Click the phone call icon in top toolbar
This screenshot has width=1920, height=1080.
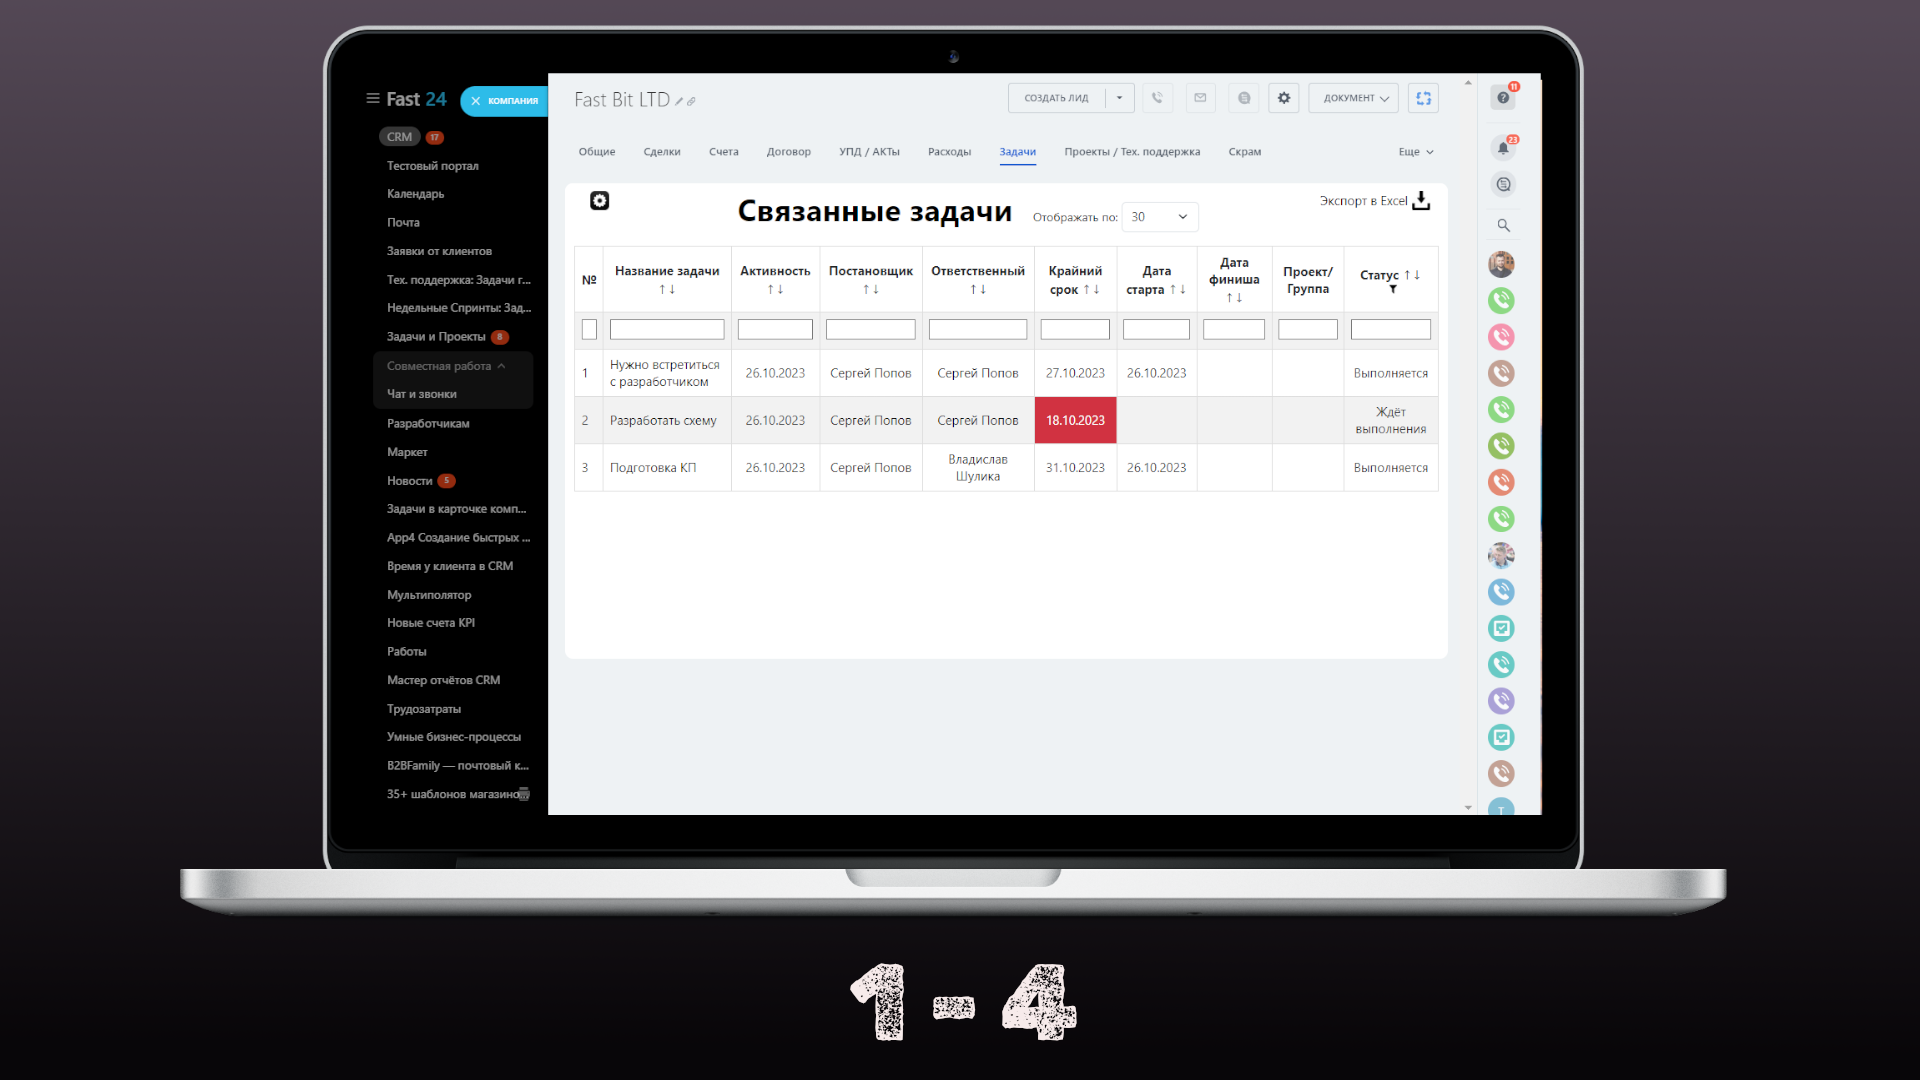pyautogui.click(x=1157, y=98)
